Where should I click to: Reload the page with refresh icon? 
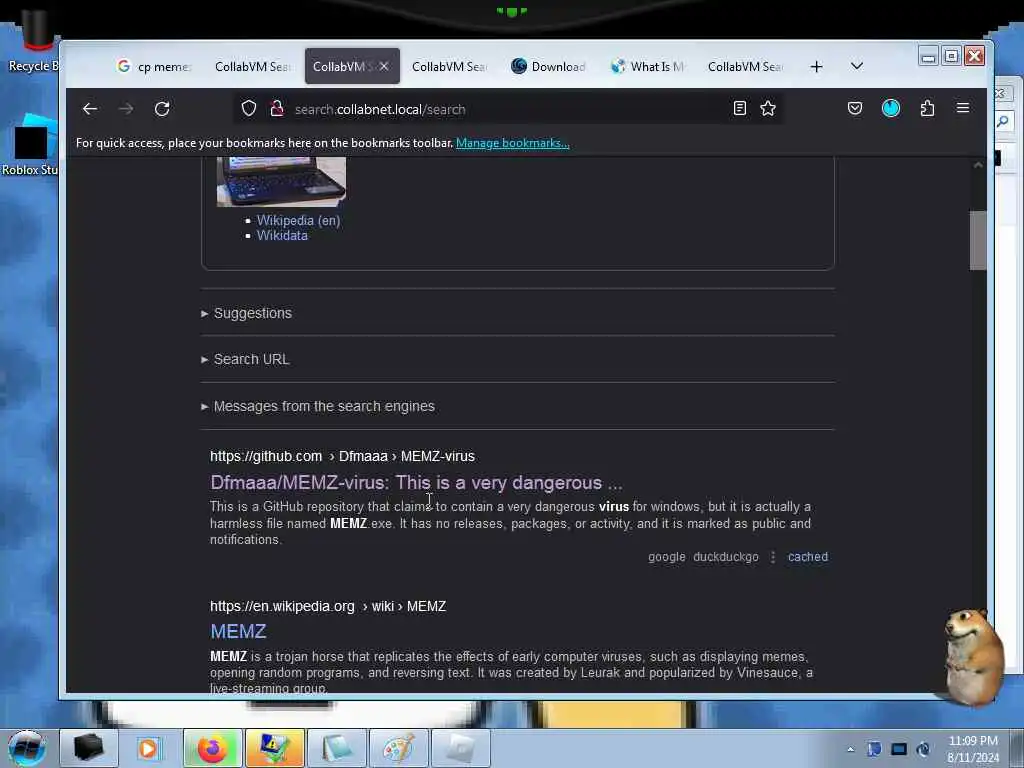point(162,109)
